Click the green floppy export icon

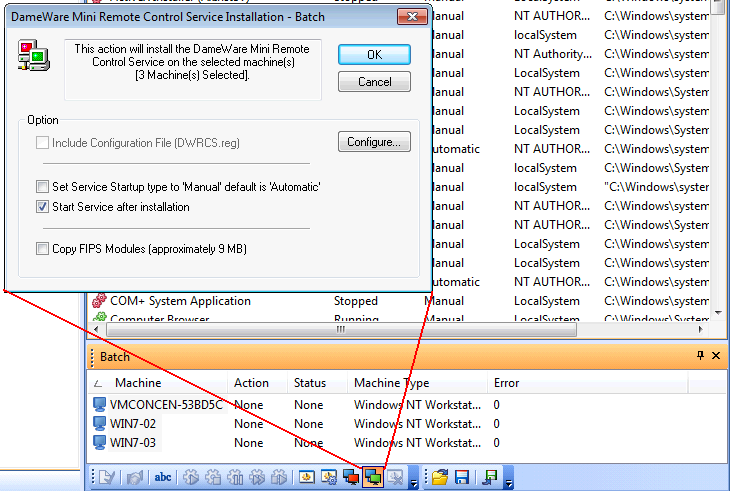(x=490, y=477)
